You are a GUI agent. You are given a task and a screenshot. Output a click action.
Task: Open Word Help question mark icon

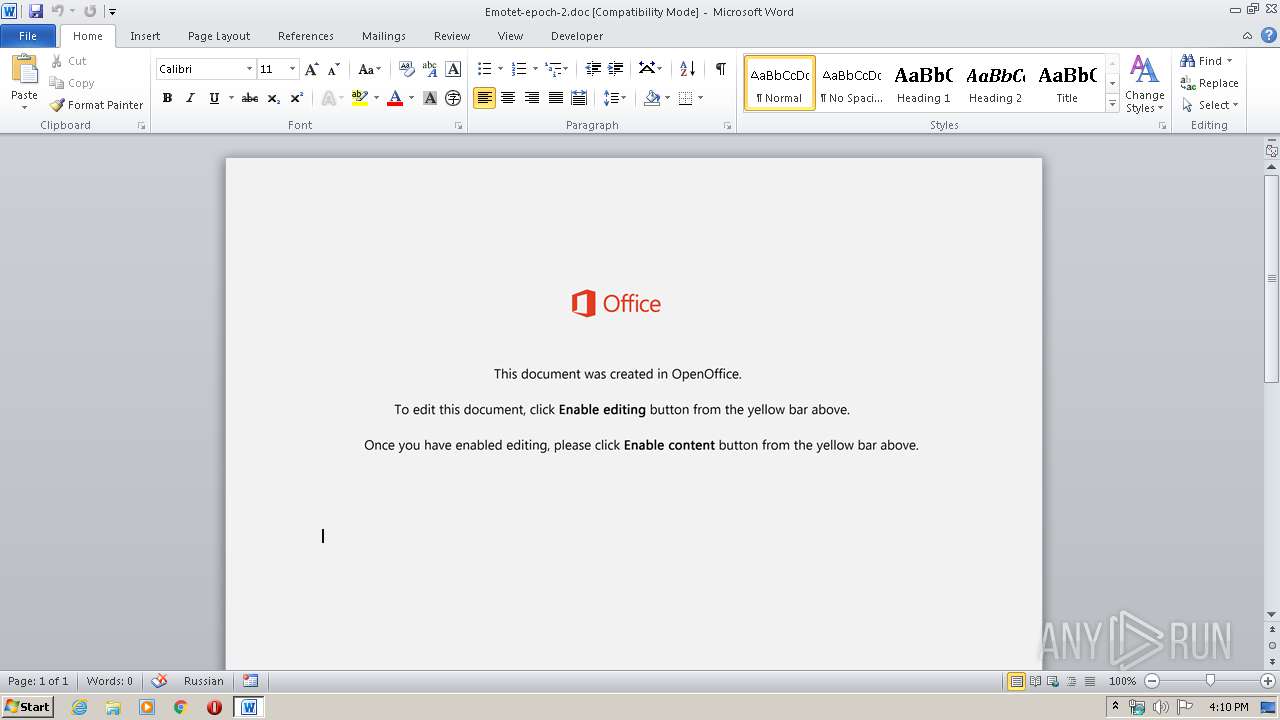coord(1268,35)
